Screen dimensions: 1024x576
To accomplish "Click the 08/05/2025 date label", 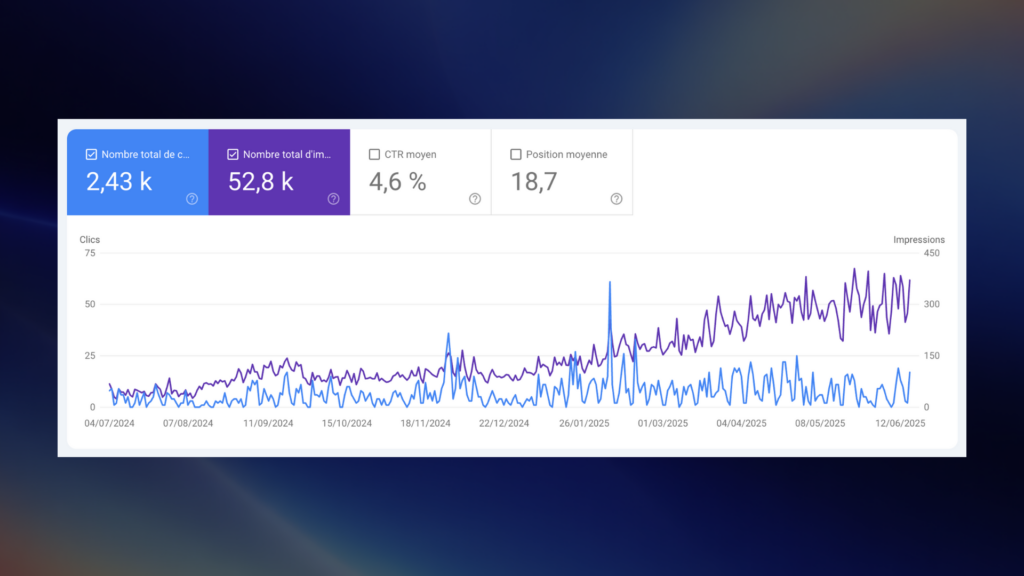I will click(x=821, y=423).
